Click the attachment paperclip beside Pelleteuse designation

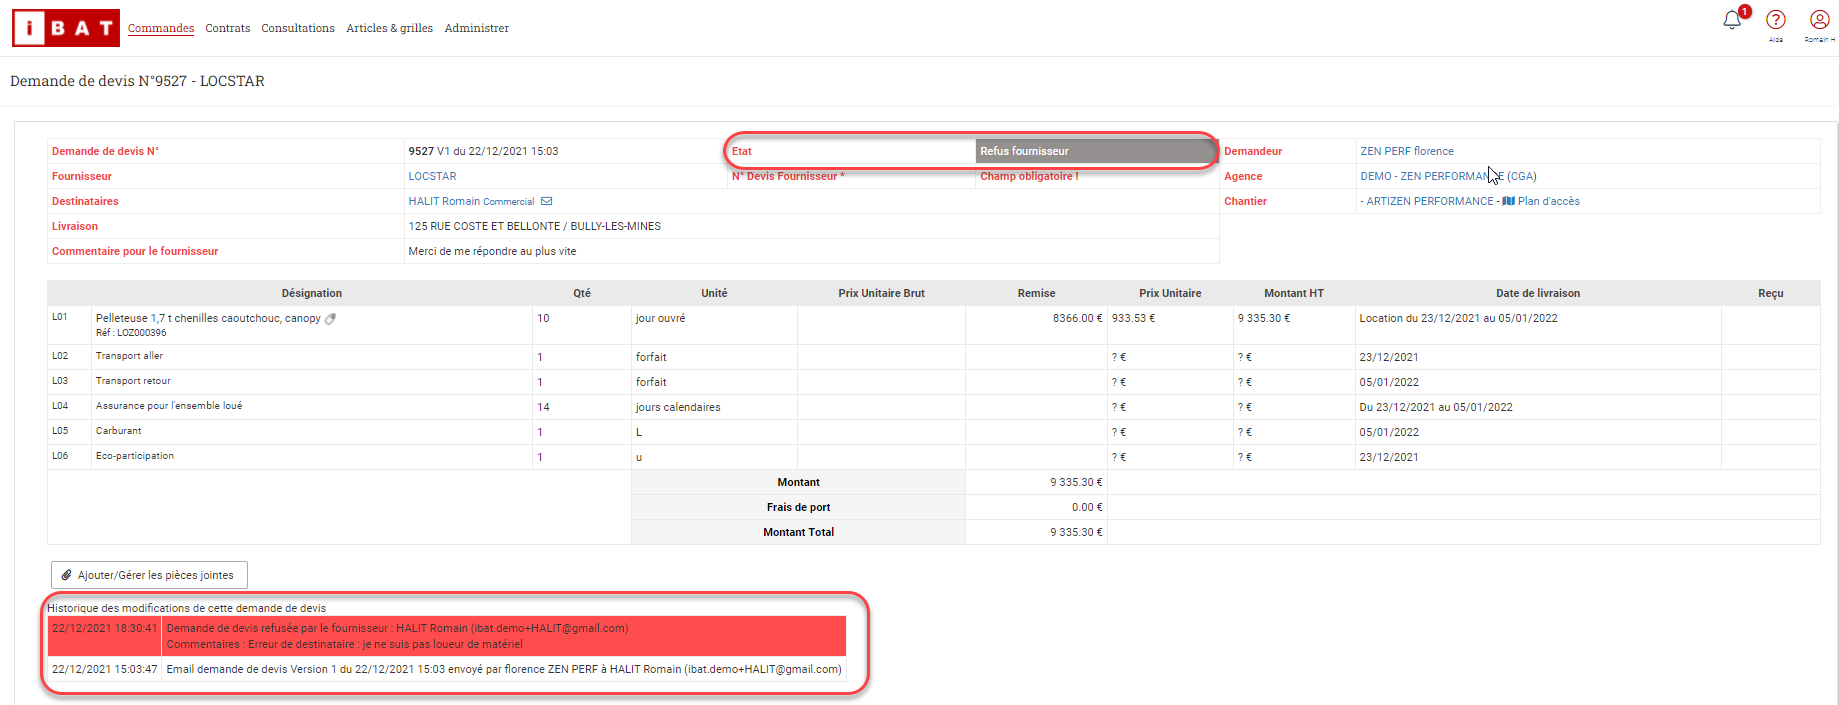pos(331,319)
